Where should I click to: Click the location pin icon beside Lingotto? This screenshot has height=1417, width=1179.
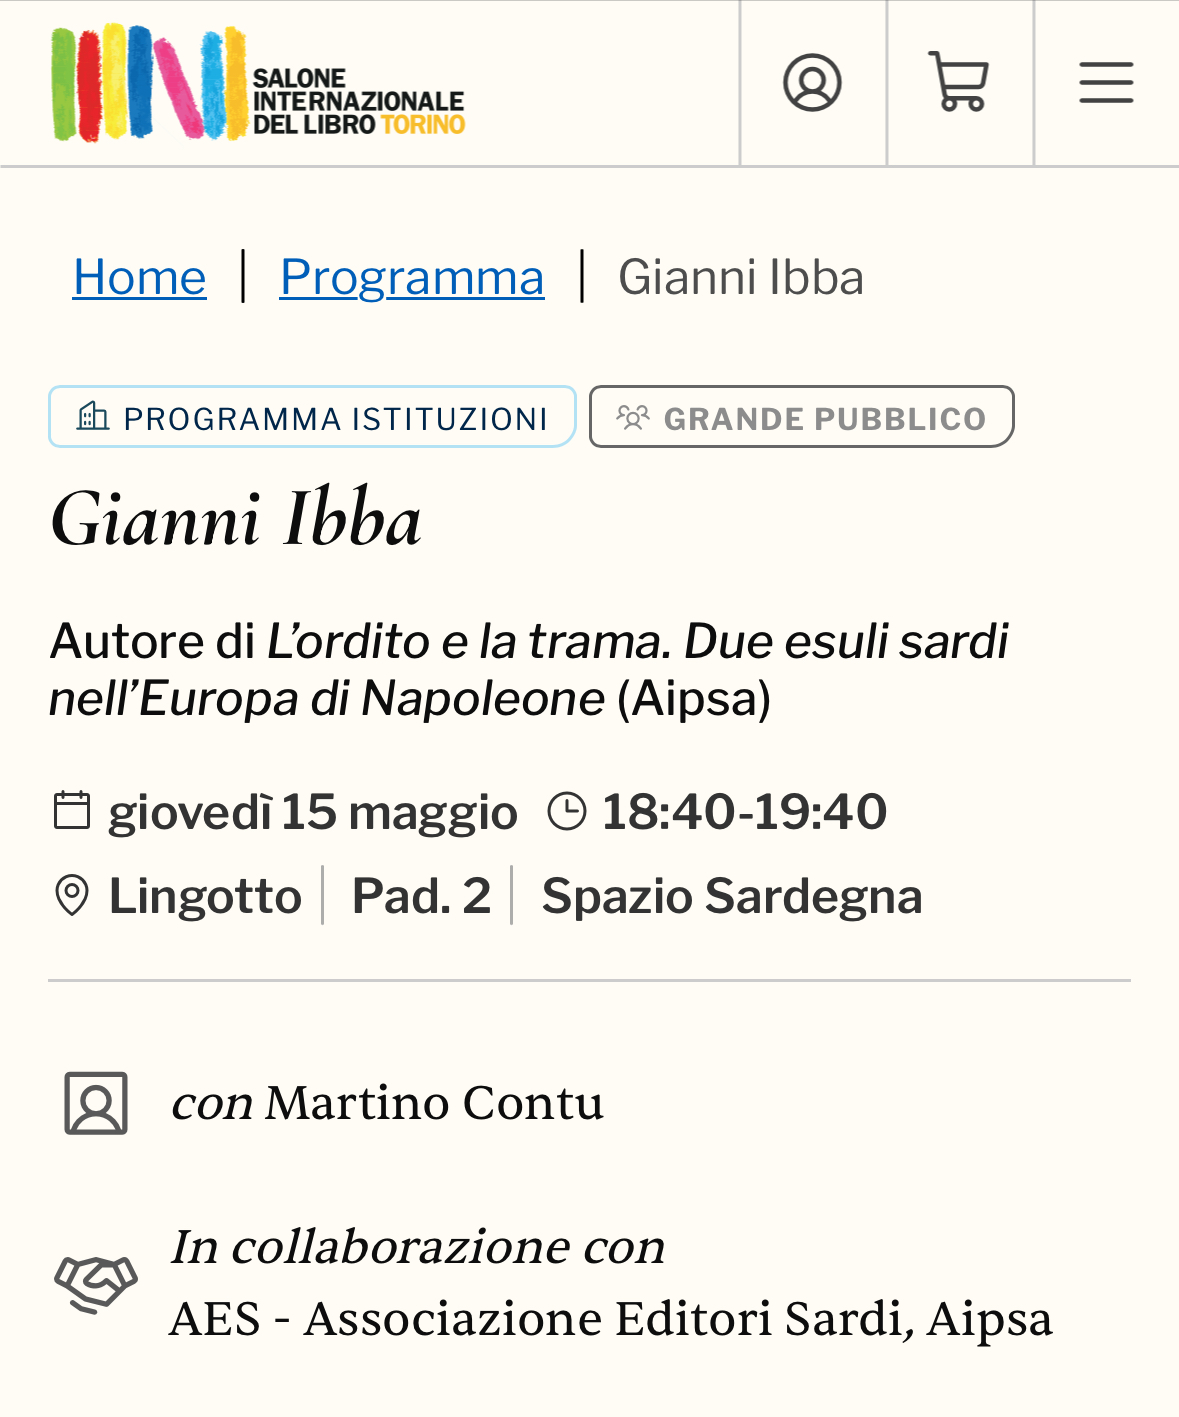(71, 895)
